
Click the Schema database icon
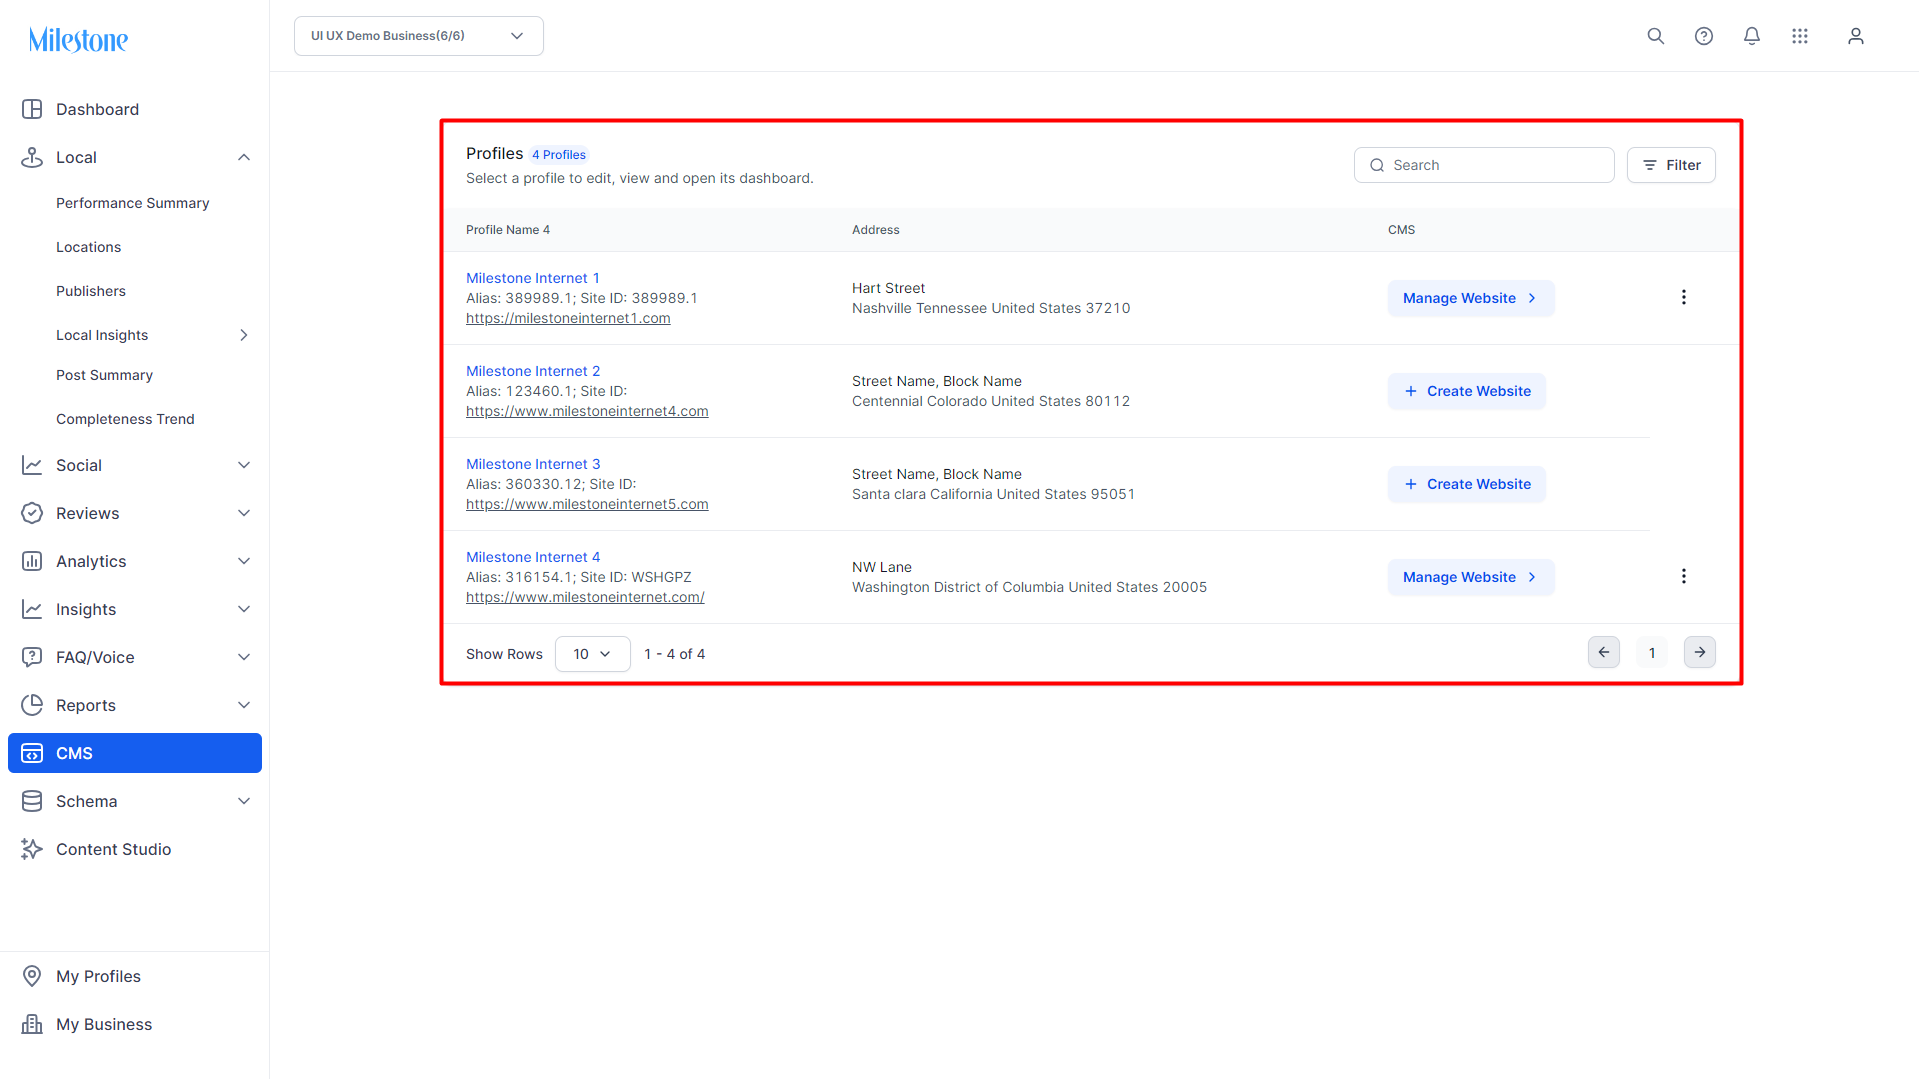pos(32,801)
